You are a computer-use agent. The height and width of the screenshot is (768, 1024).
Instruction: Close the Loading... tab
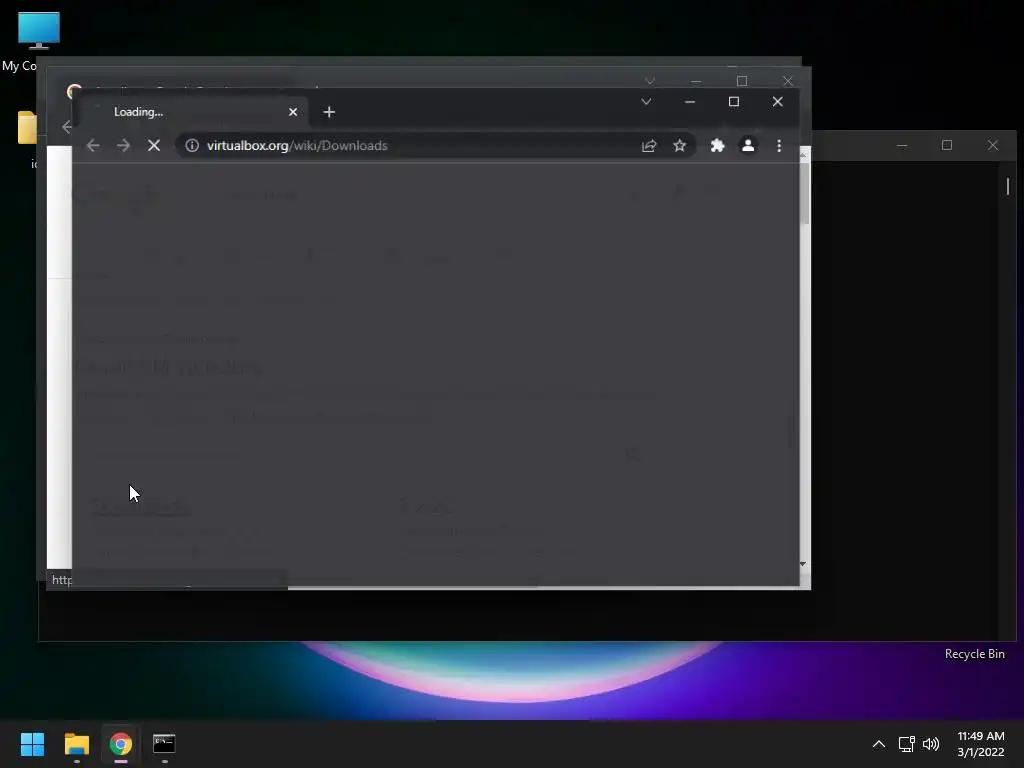click(x=293, y=112)
